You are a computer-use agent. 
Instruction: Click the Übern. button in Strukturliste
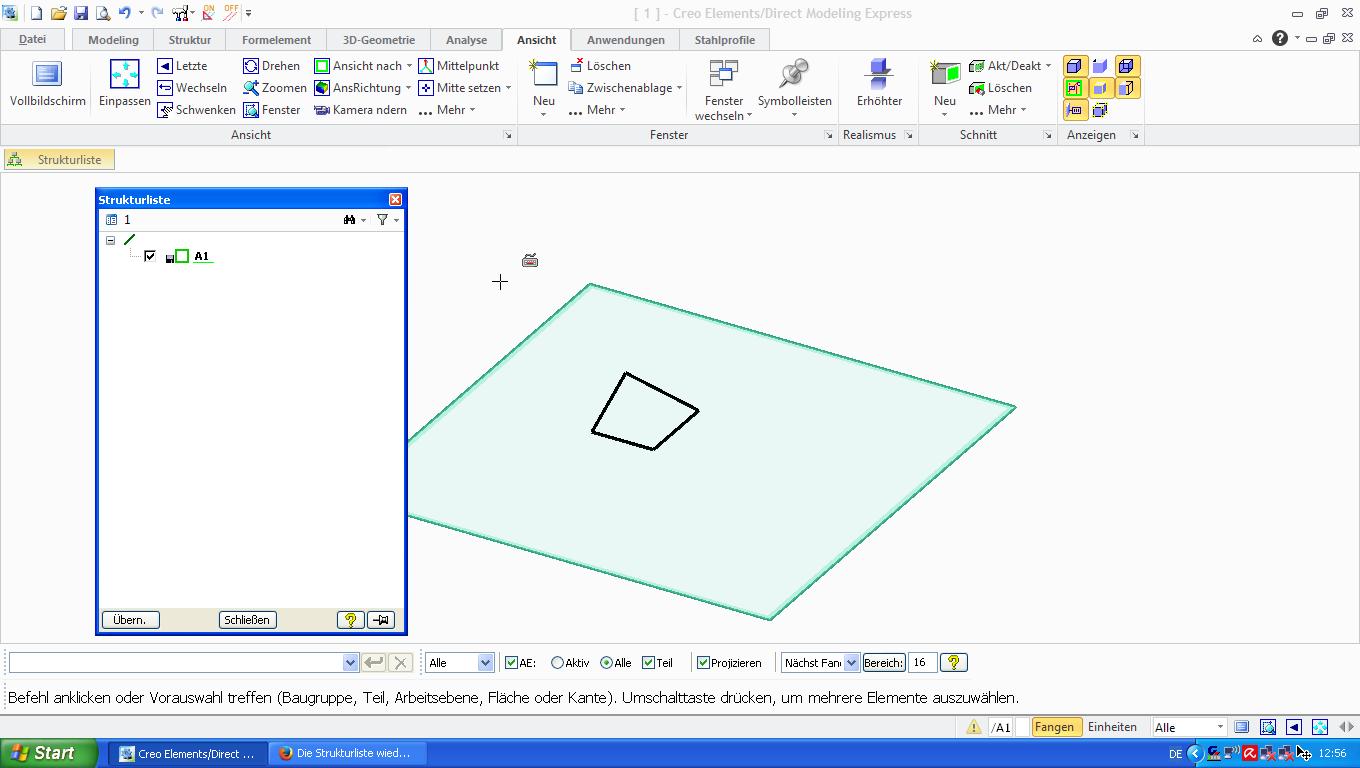point(131,620)
